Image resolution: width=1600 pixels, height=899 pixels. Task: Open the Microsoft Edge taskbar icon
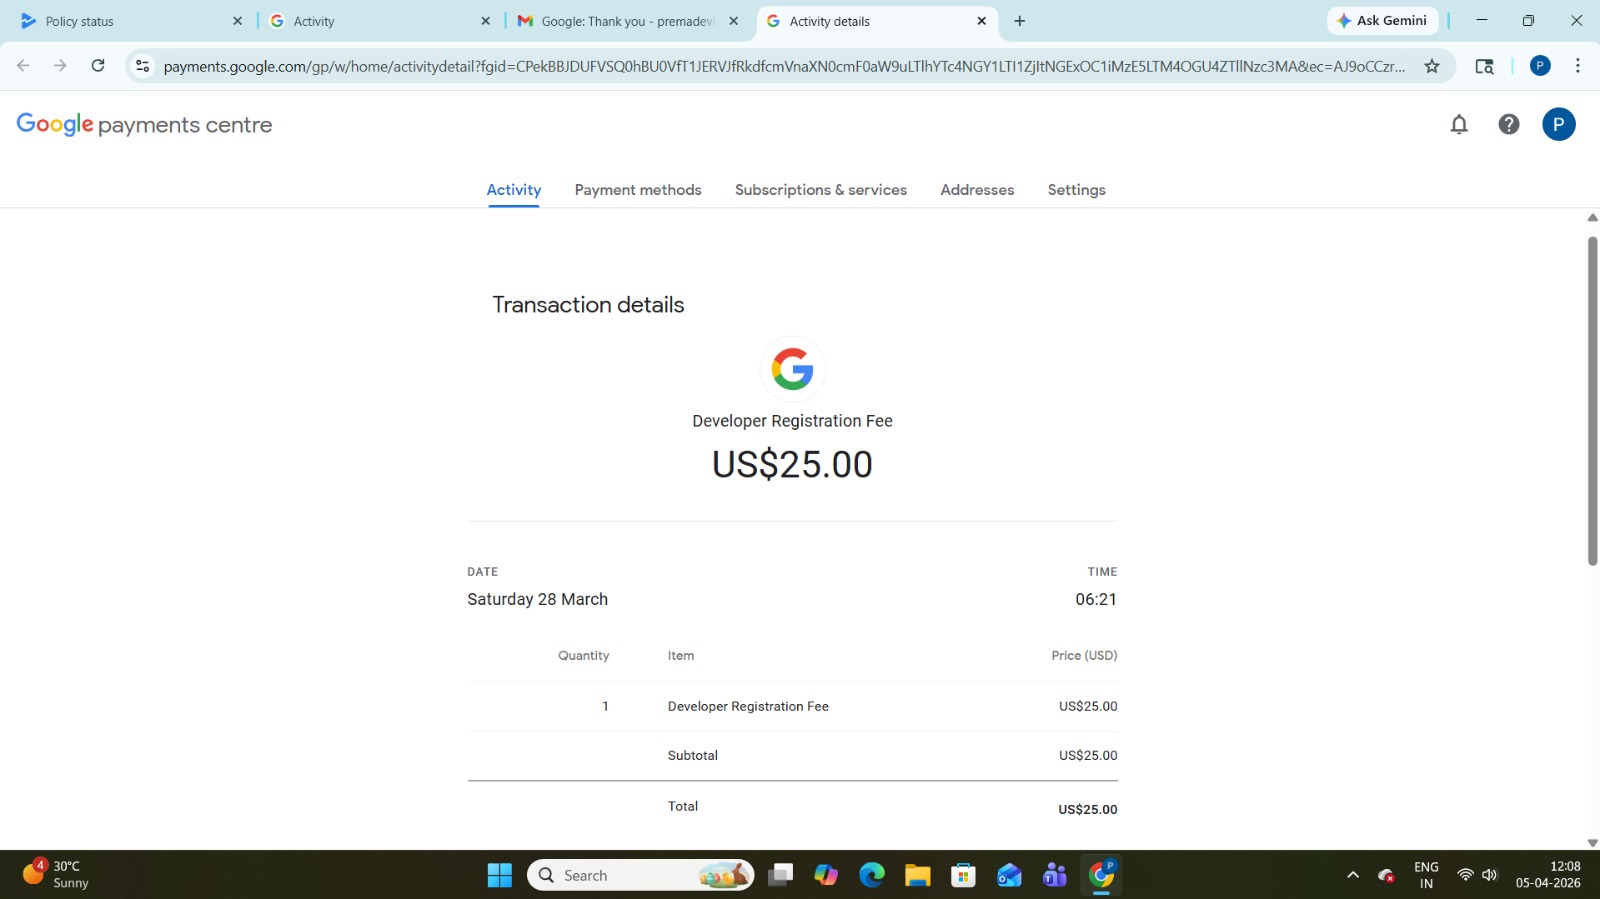(x=872, y=875)
